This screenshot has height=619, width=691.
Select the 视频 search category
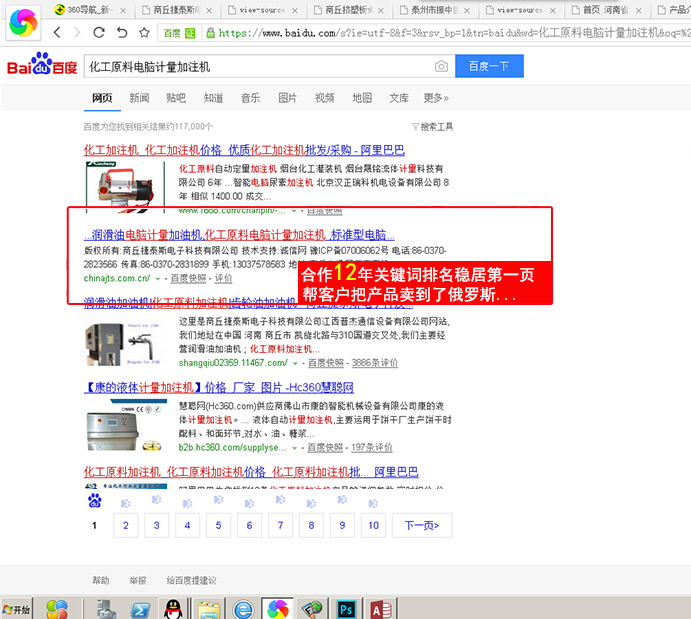point(325,98)
